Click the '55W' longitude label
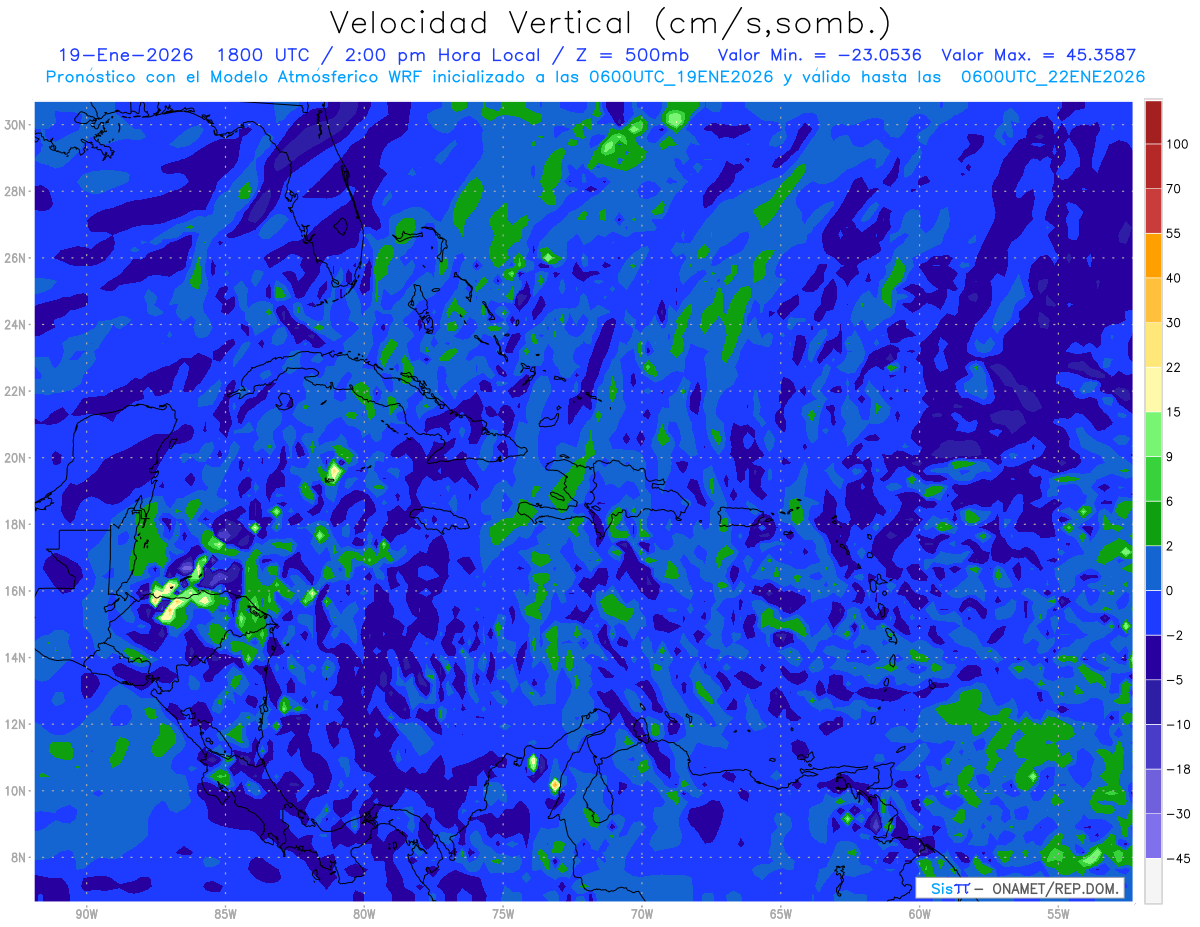This screenshot has height=927, width=1200. tap(1059, 914)
